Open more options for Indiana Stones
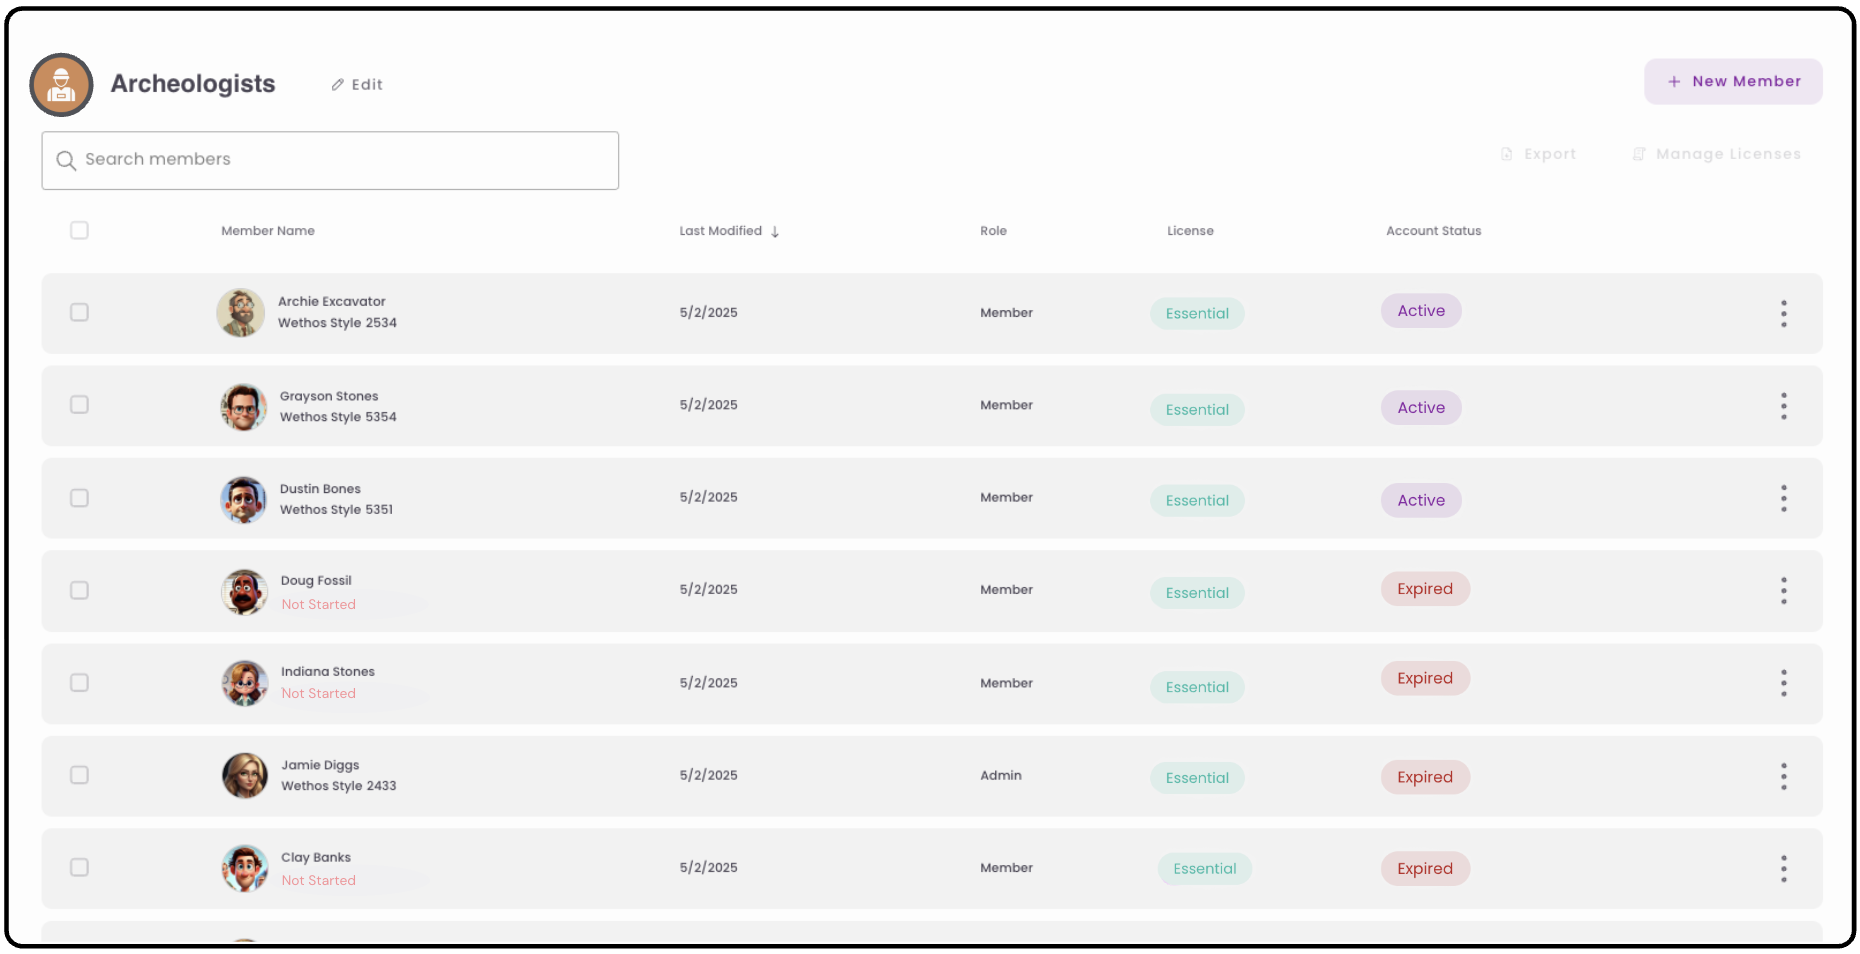The image size is (1860, 954). point(1783,683)
